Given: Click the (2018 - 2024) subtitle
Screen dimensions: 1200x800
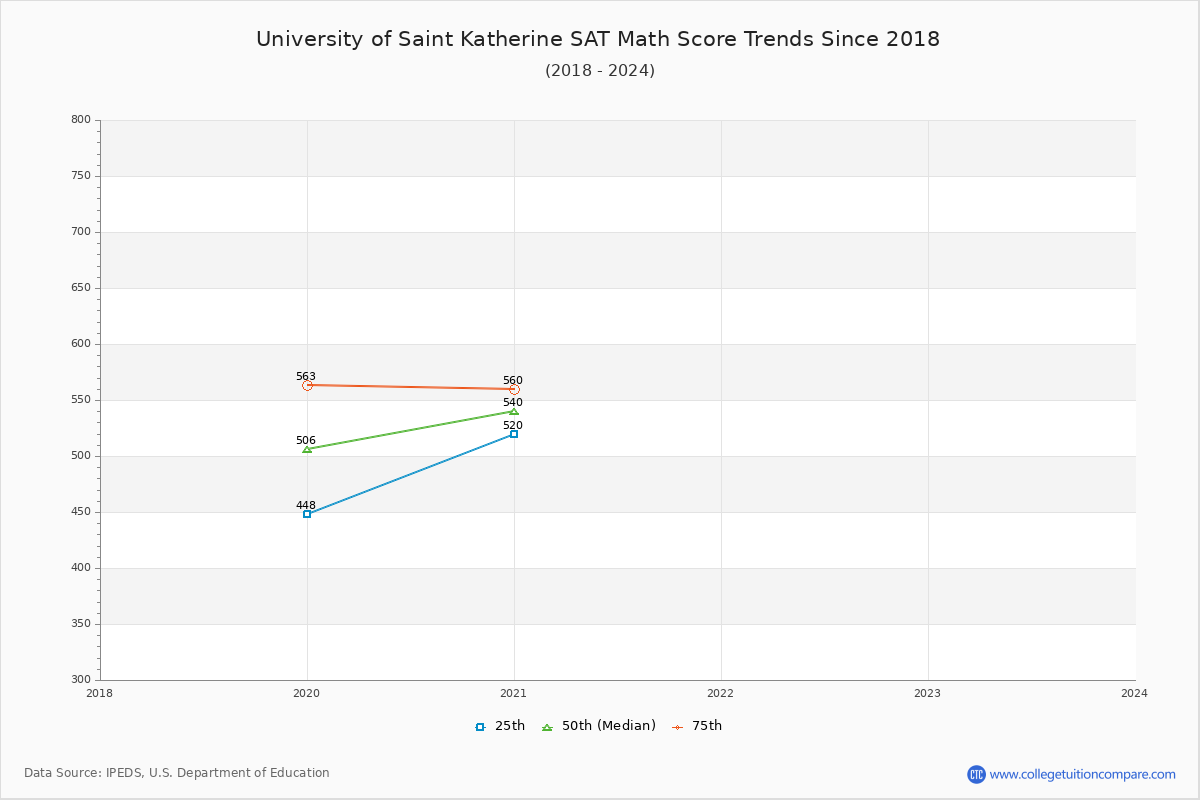Looking at the screenshot, I should tap(600, 71).
